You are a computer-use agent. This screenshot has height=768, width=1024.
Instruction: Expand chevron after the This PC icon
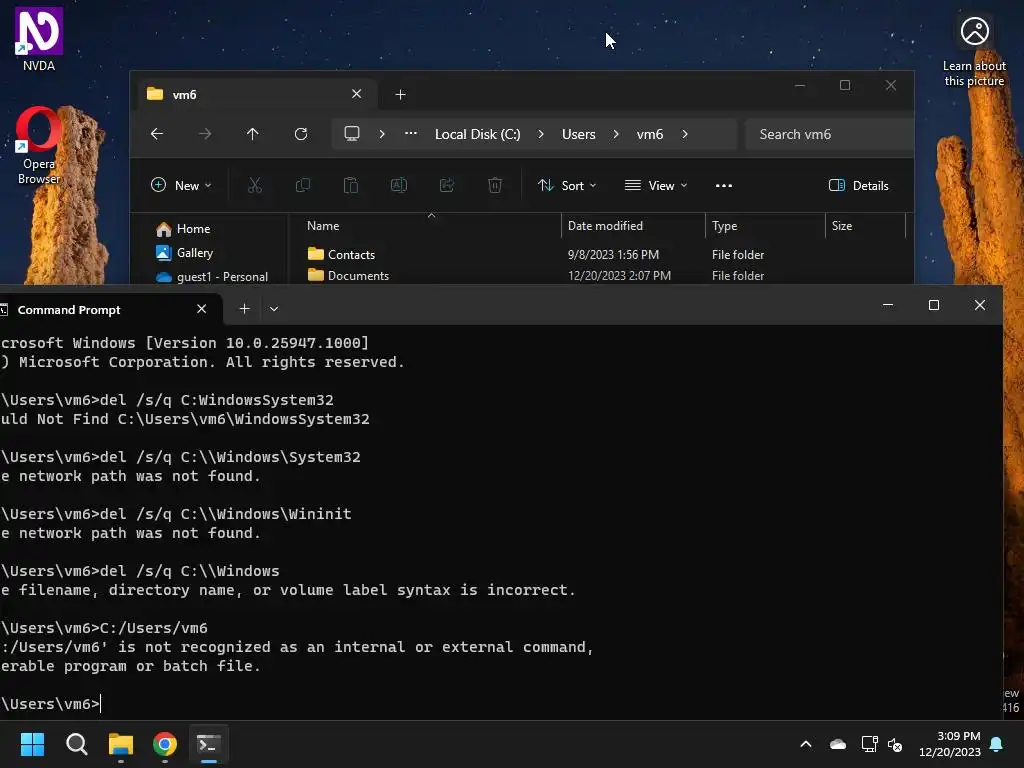(x=382, y=134)
